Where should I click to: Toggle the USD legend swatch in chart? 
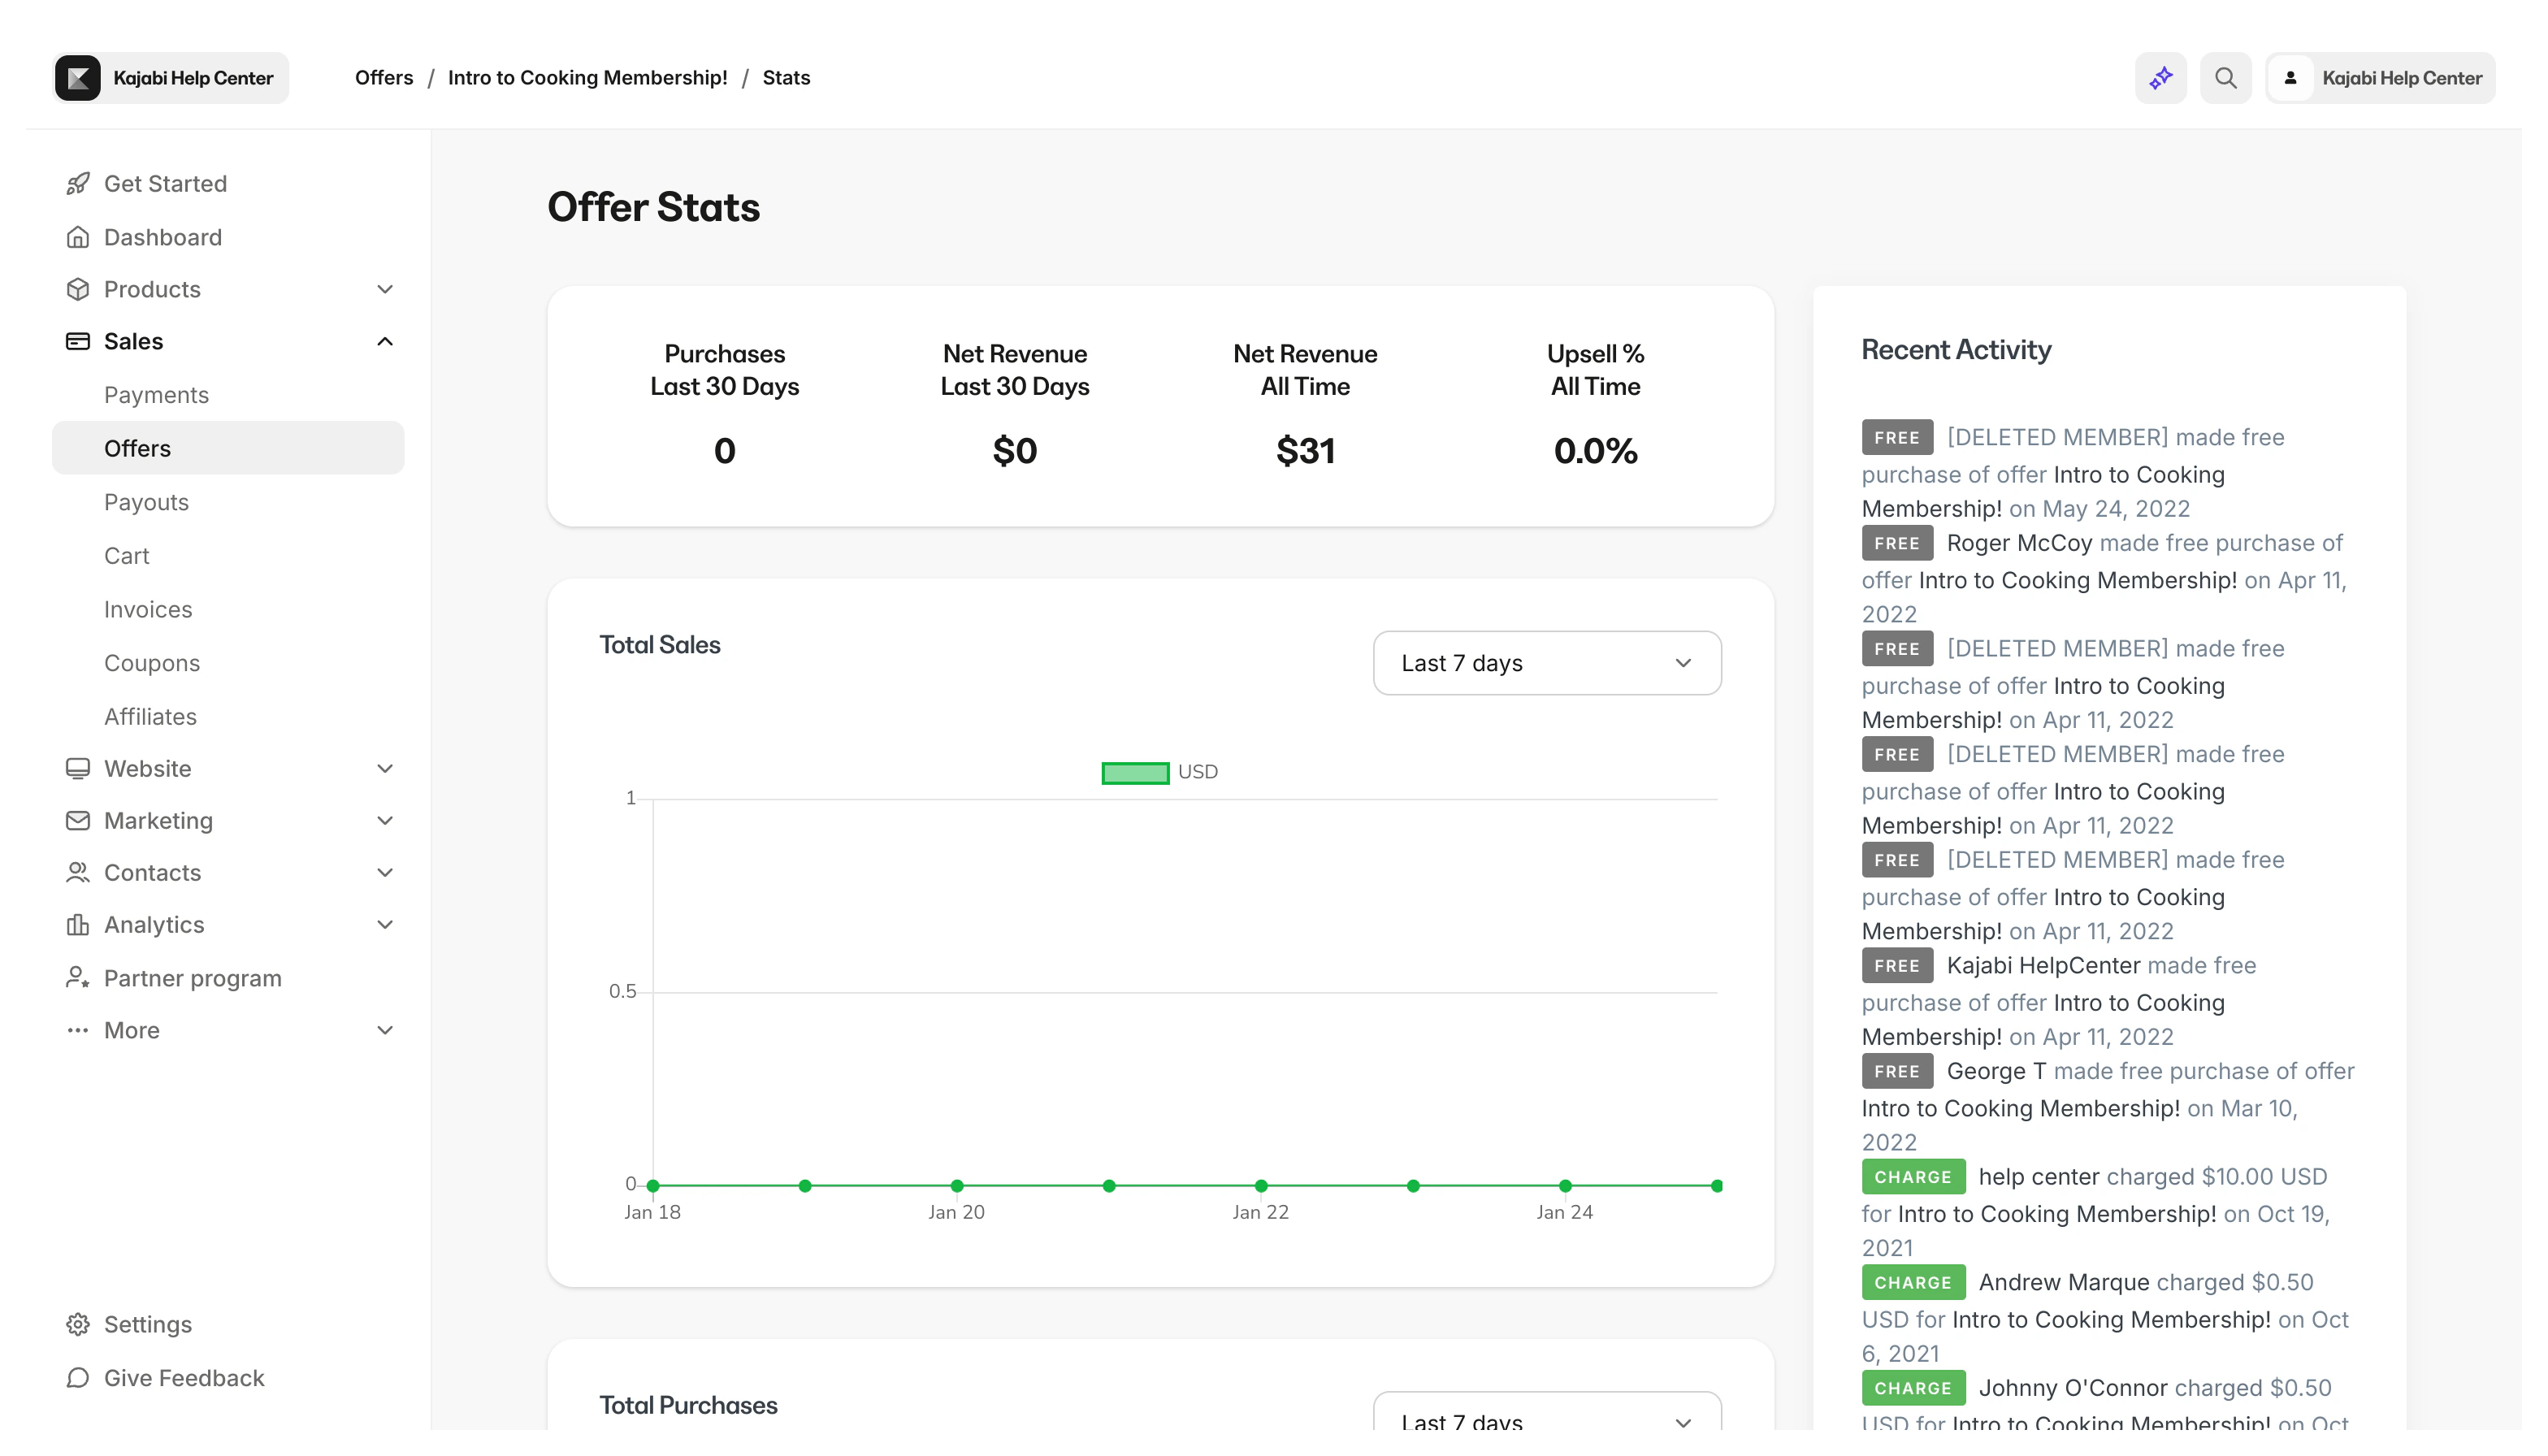[1135, 773]
